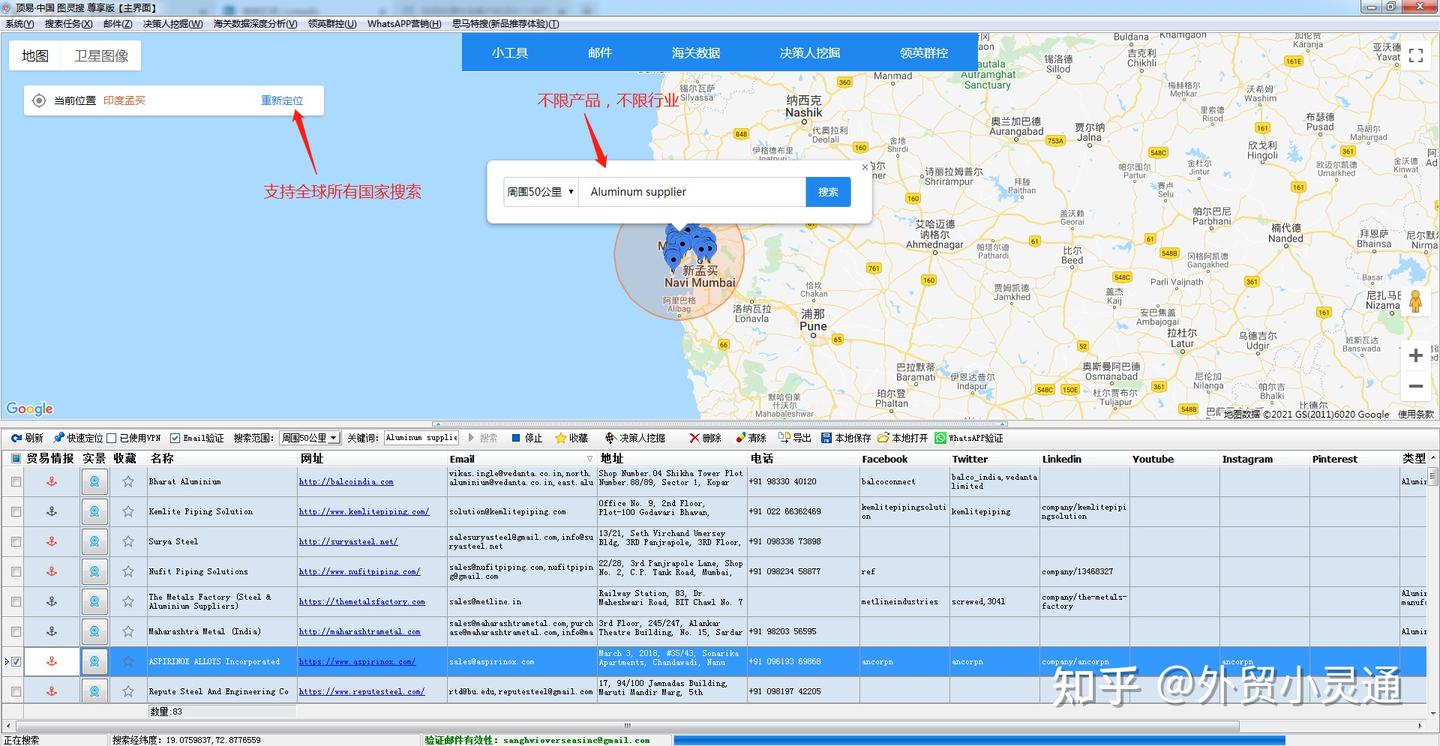Open the reputesteel.com website link

(x=362, y=692)
